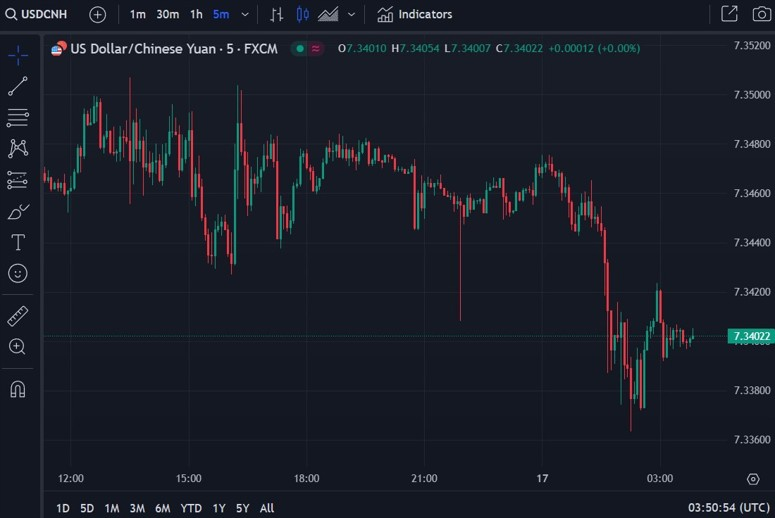
Task: Click the 18:00 time axis label
Action: [x=306, y=478]
